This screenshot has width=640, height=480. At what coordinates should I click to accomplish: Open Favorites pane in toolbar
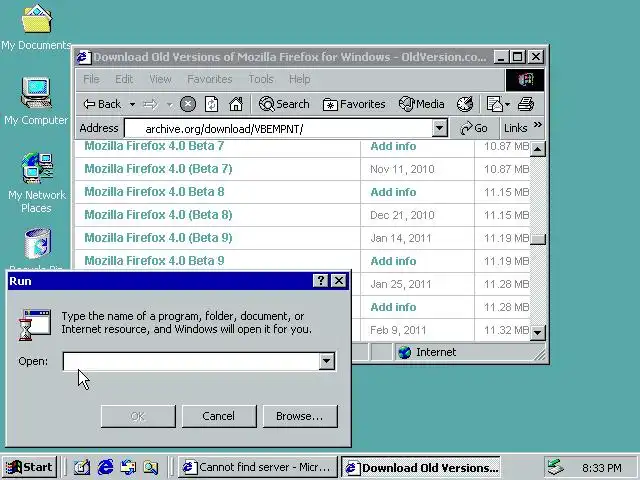(x=353, y=104)
